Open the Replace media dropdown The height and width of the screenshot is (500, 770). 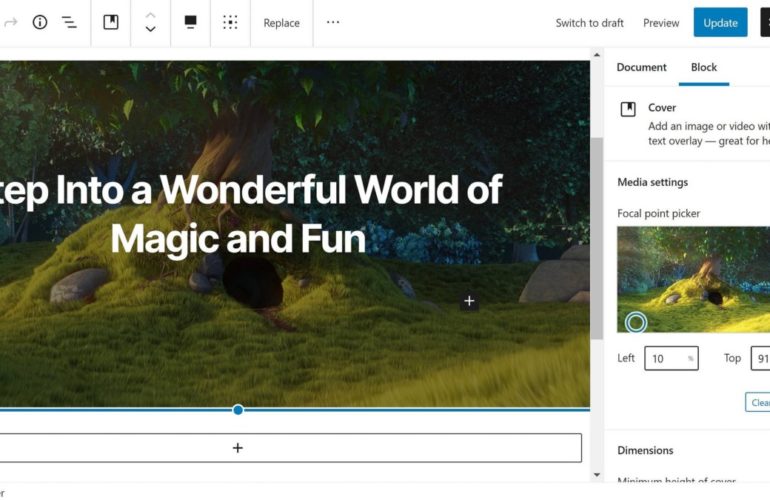point(281,23)
